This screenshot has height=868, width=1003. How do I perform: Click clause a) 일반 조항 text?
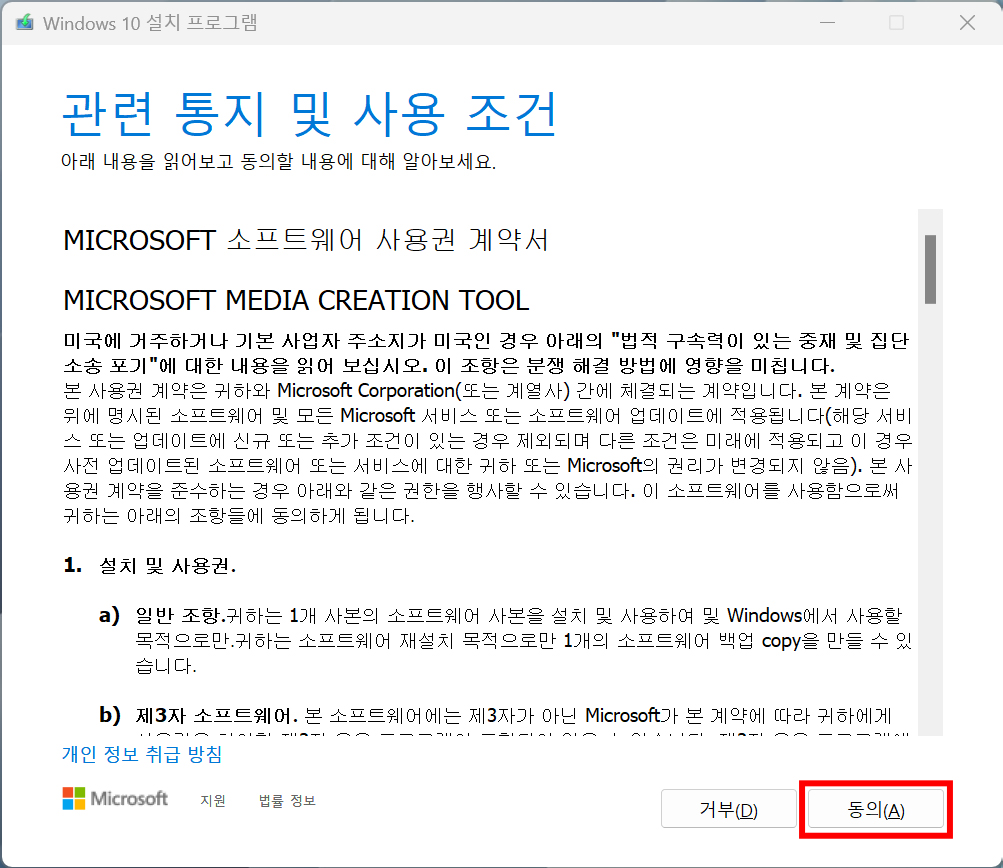click(505, 640)
